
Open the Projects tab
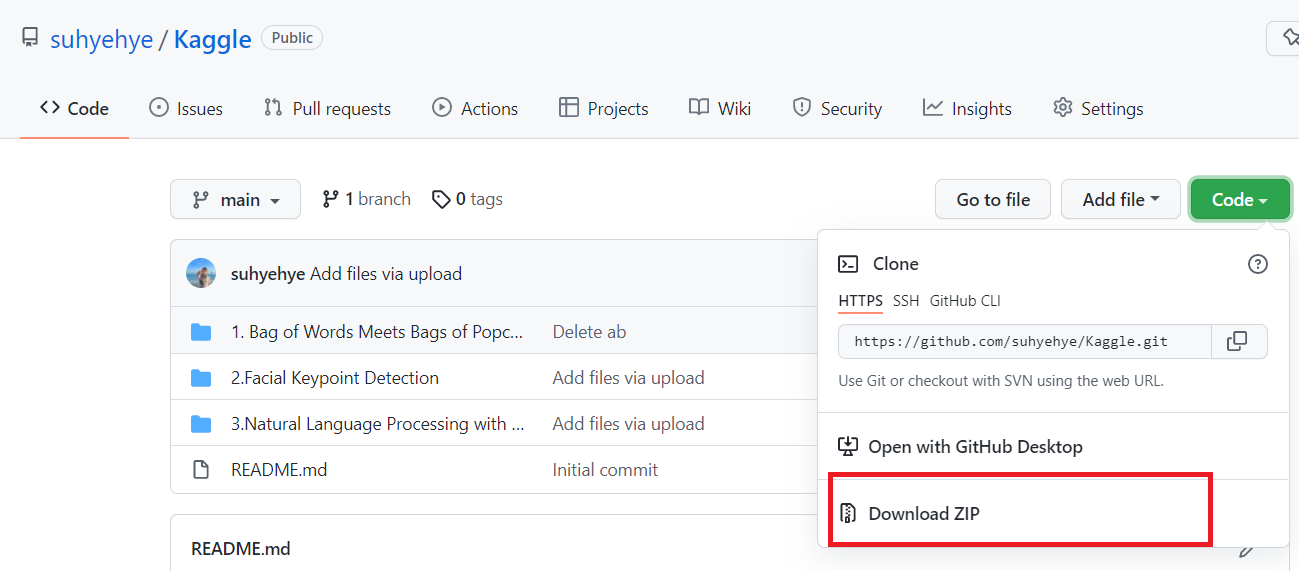[604, 108]
